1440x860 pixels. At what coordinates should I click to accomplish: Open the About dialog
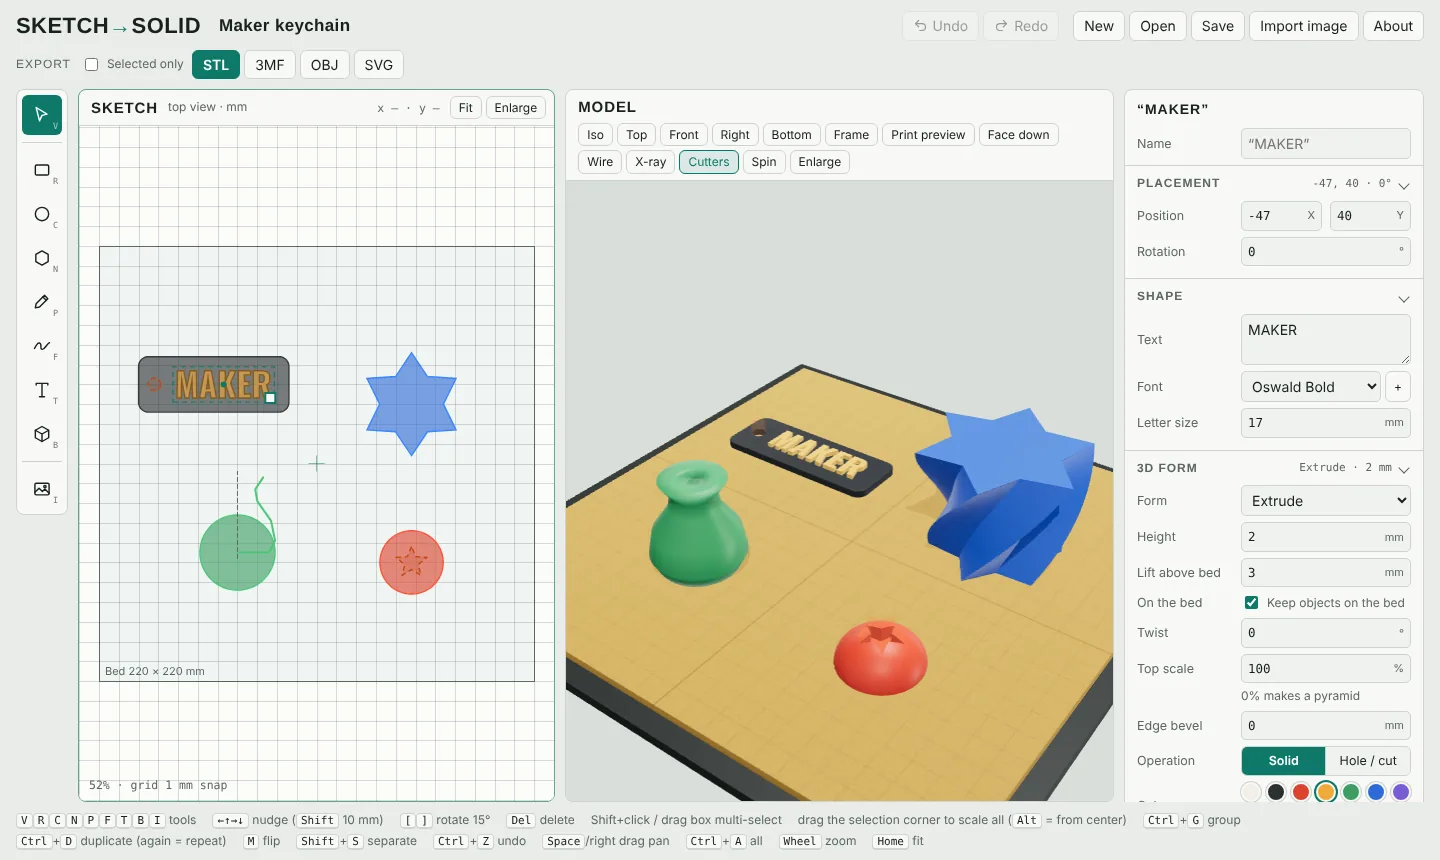(1393, 26)
